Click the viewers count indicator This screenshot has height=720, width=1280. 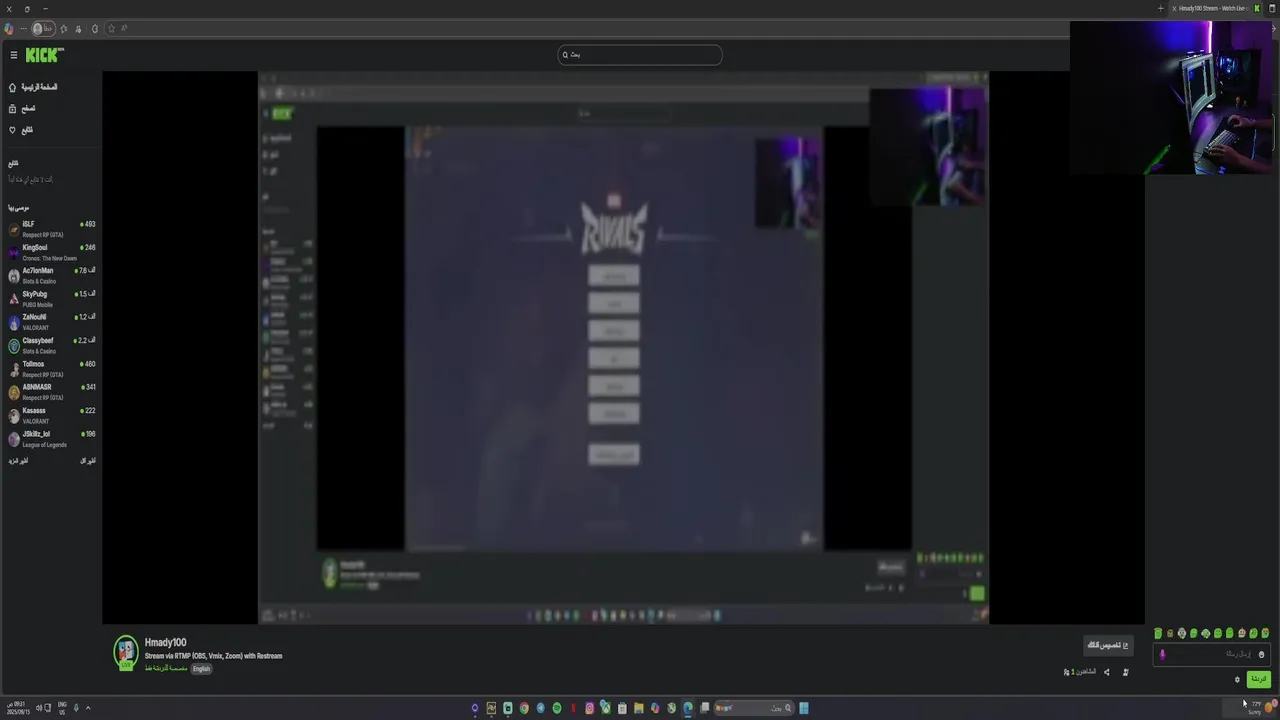1080,672
